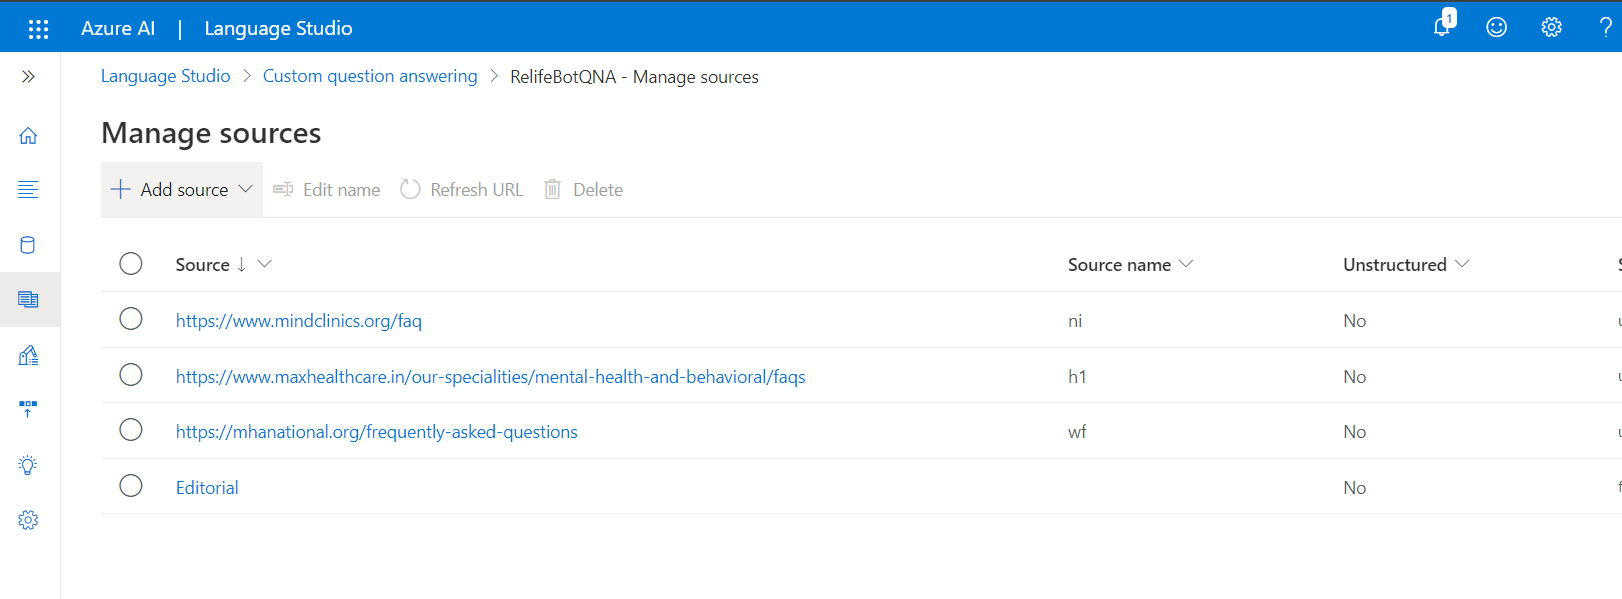The height and width of the screenshot is (599, 1622).
Task: Select the Editorial row checkbox
Action: coord(131,486)
